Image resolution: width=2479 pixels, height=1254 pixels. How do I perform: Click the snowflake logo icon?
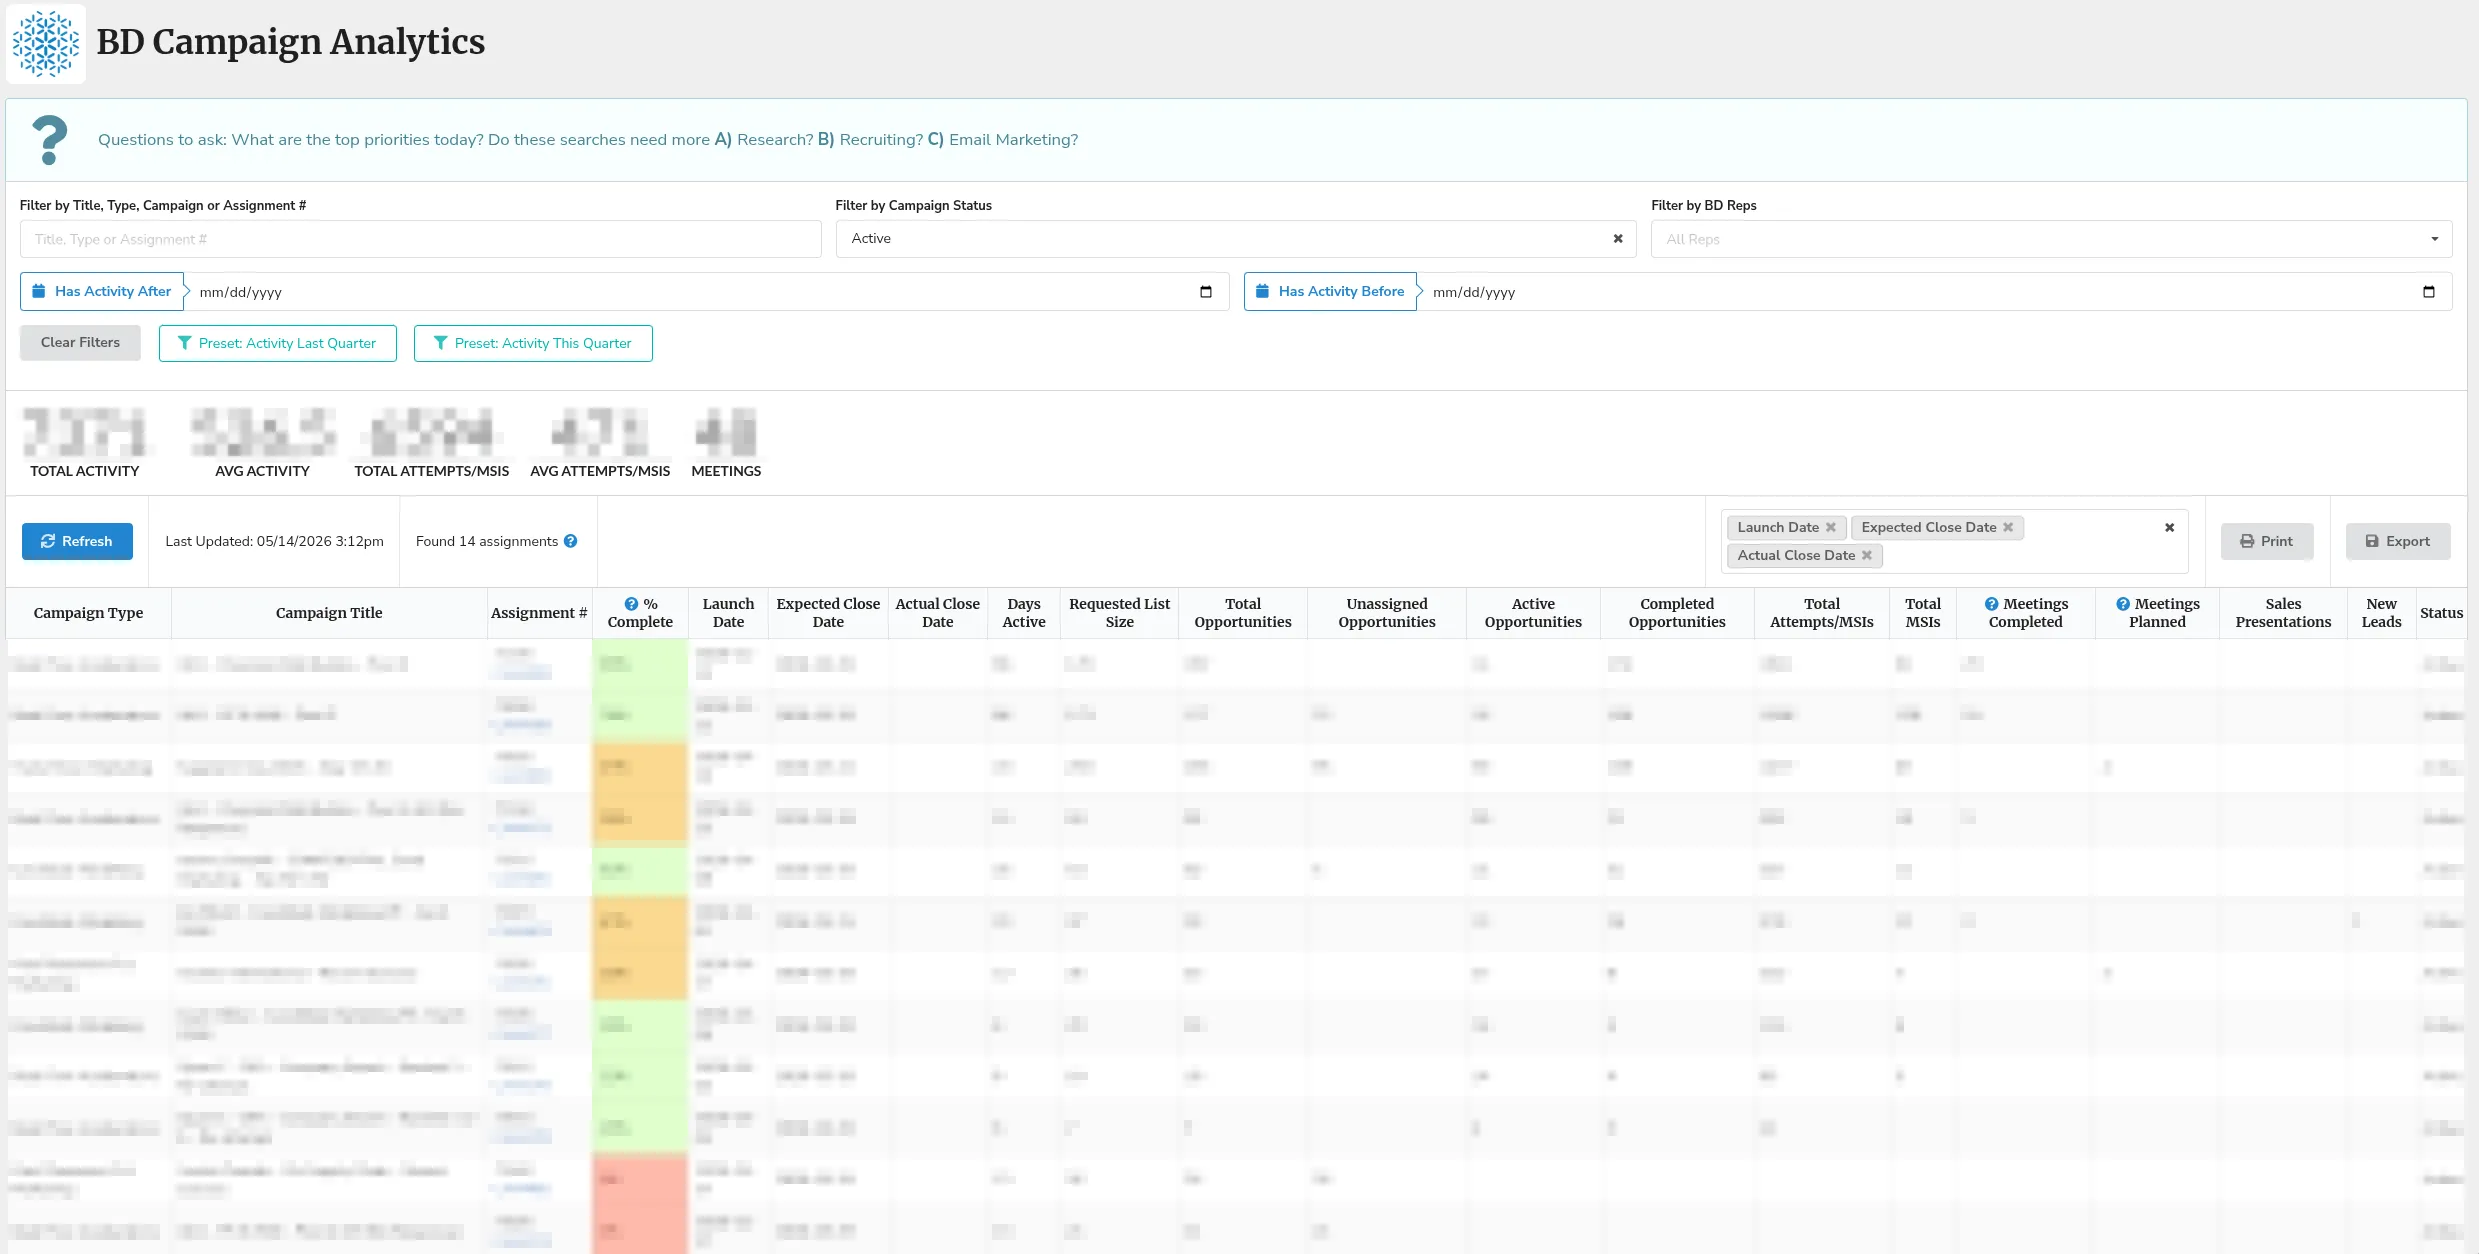(46, 43)
